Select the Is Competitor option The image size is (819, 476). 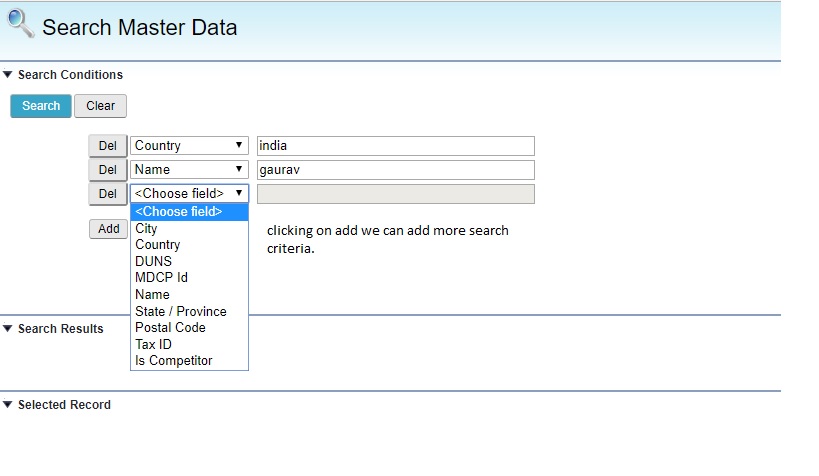(174, 361)
